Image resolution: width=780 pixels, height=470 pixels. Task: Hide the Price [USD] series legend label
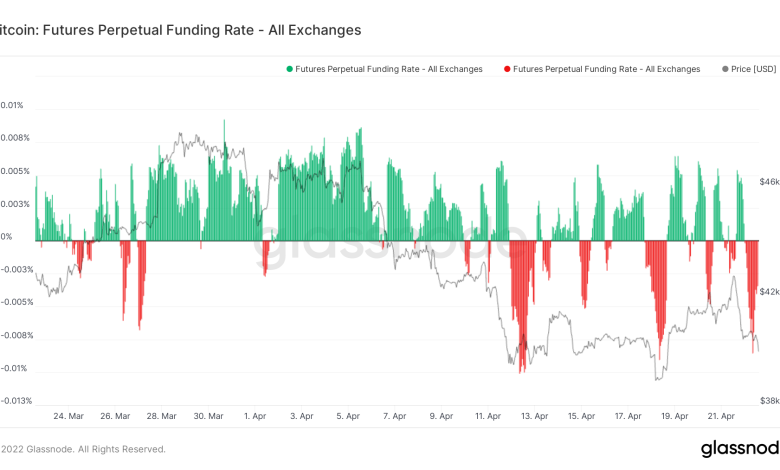(x=754, y=69)
